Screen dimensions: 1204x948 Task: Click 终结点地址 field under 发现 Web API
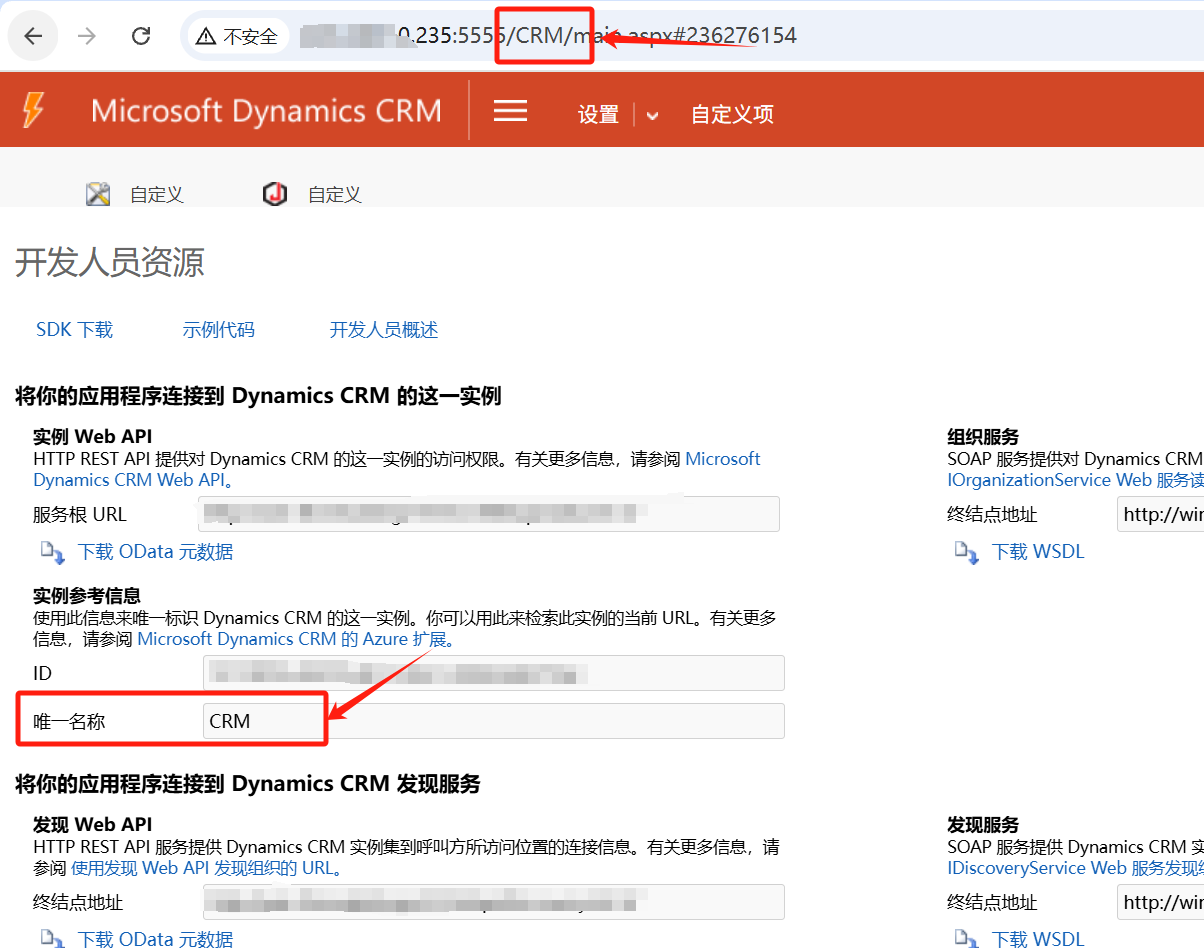tap(494, 902)
